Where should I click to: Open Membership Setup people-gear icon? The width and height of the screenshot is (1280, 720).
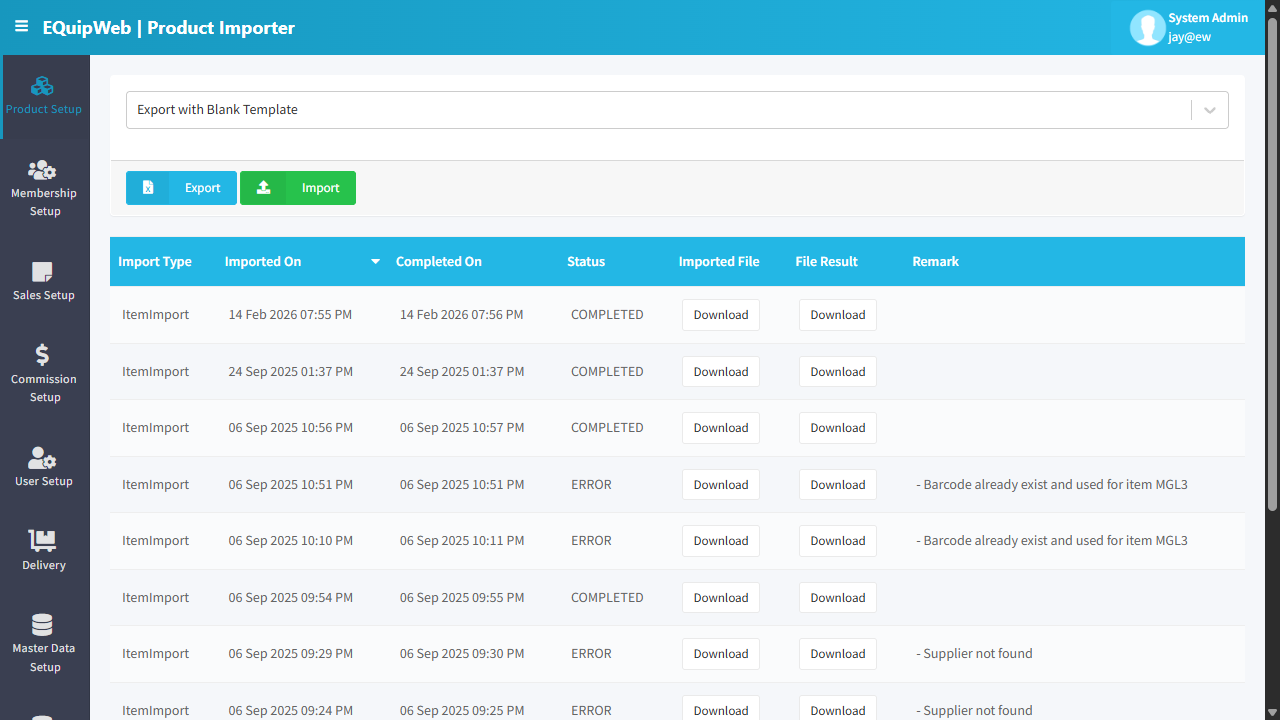pyautogui.click(x=42, y=170)
